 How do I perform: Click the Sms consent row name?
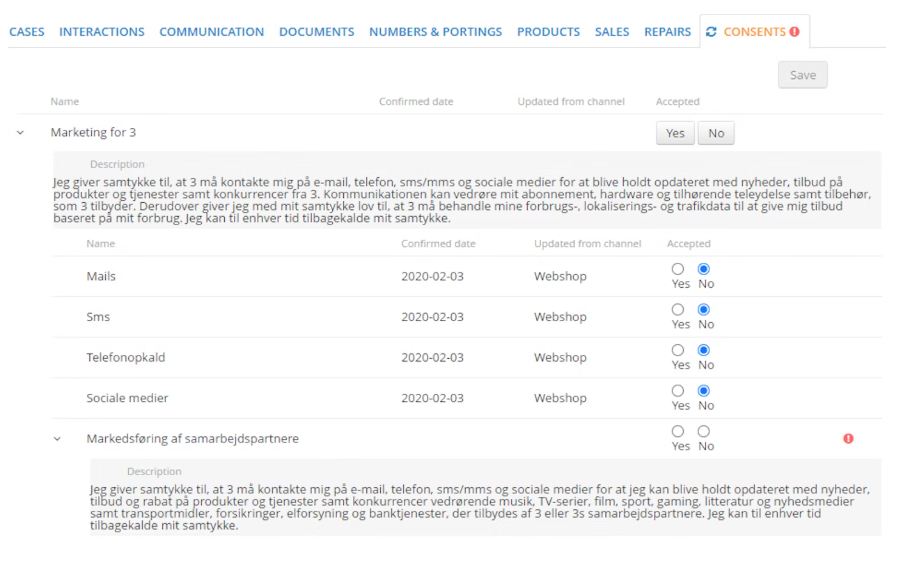pyautogui.click(x=98, y=317)
